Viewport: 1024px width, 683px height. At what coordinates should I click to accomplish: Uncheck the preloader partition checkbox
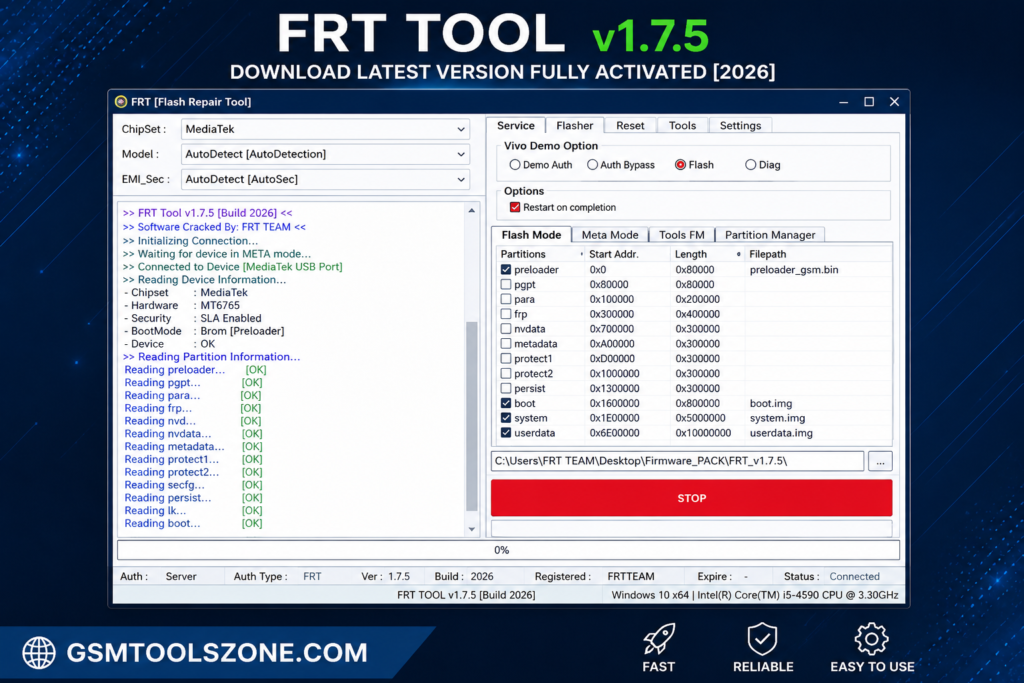506,269
